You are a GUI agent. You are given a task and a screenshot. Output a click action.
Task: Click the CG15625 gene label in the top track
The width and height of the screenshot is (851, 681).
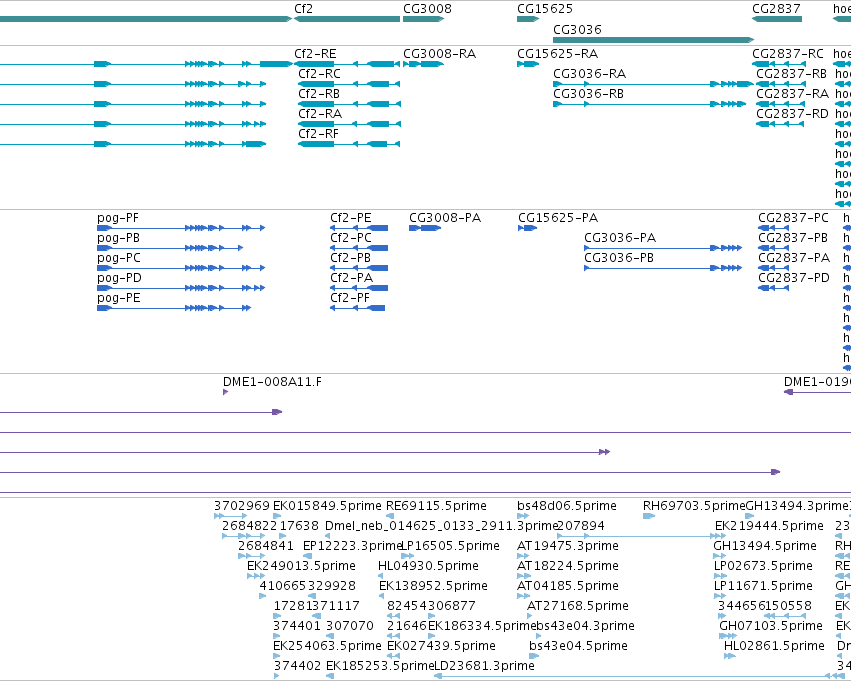click(x=545, y=9)
